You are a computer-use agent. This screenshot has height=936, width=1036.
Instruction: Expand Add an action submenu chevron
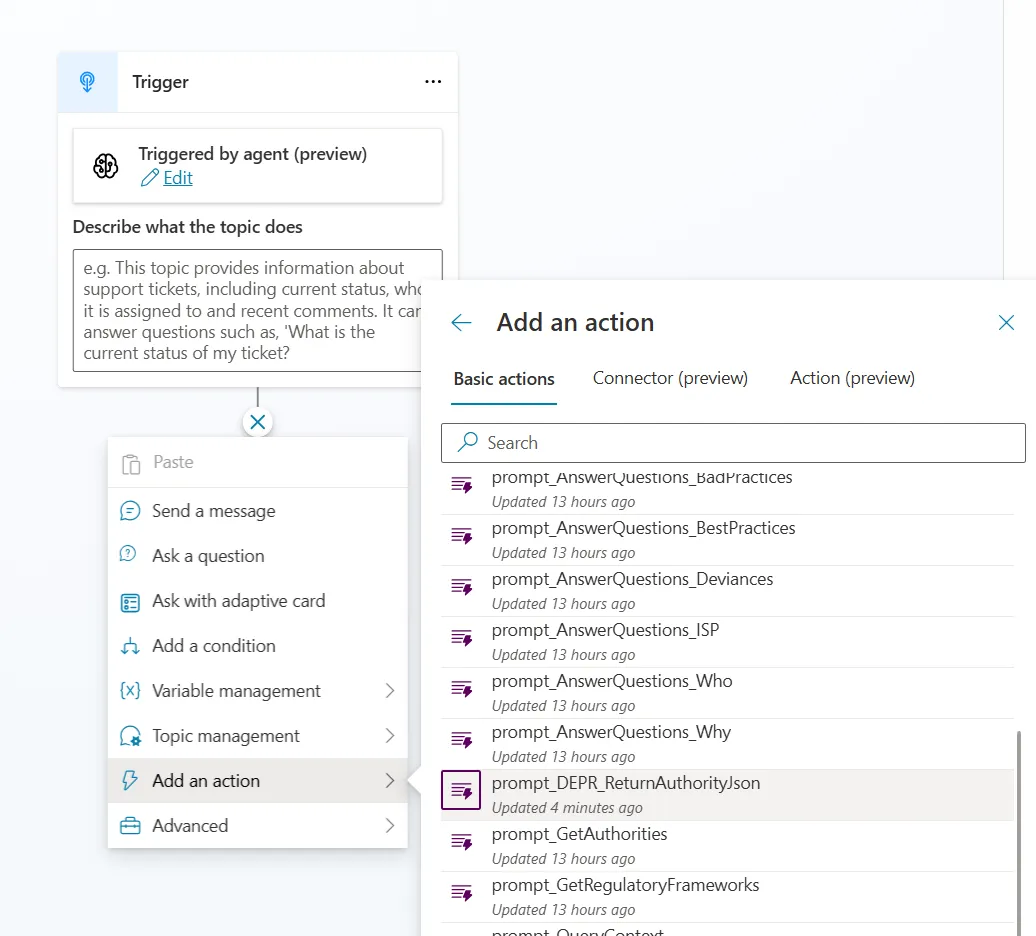390,781
